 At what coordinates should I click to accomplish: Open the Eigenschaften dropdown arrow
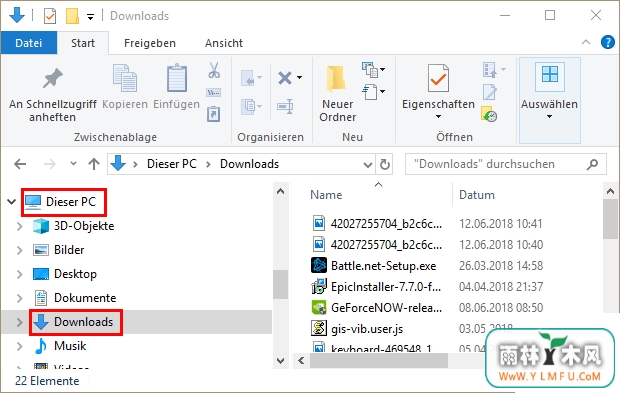[x=438, y=117]
